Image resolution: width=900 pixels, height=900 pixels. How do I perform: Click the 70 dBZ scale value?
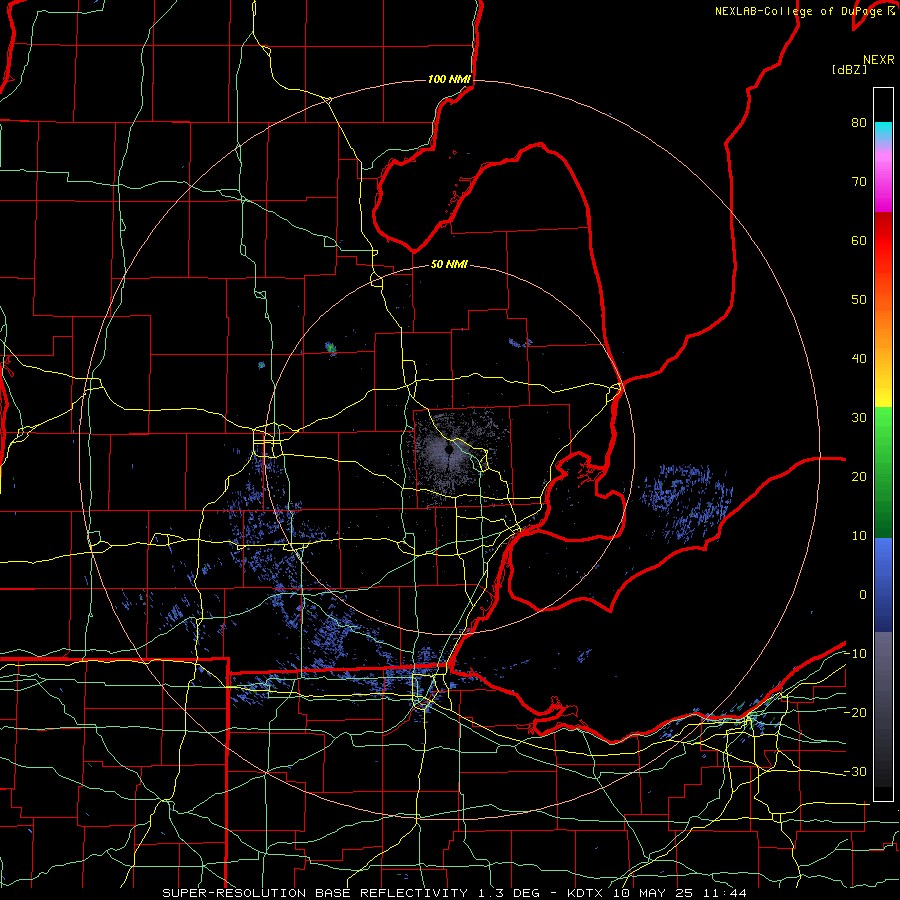(859, 182)
